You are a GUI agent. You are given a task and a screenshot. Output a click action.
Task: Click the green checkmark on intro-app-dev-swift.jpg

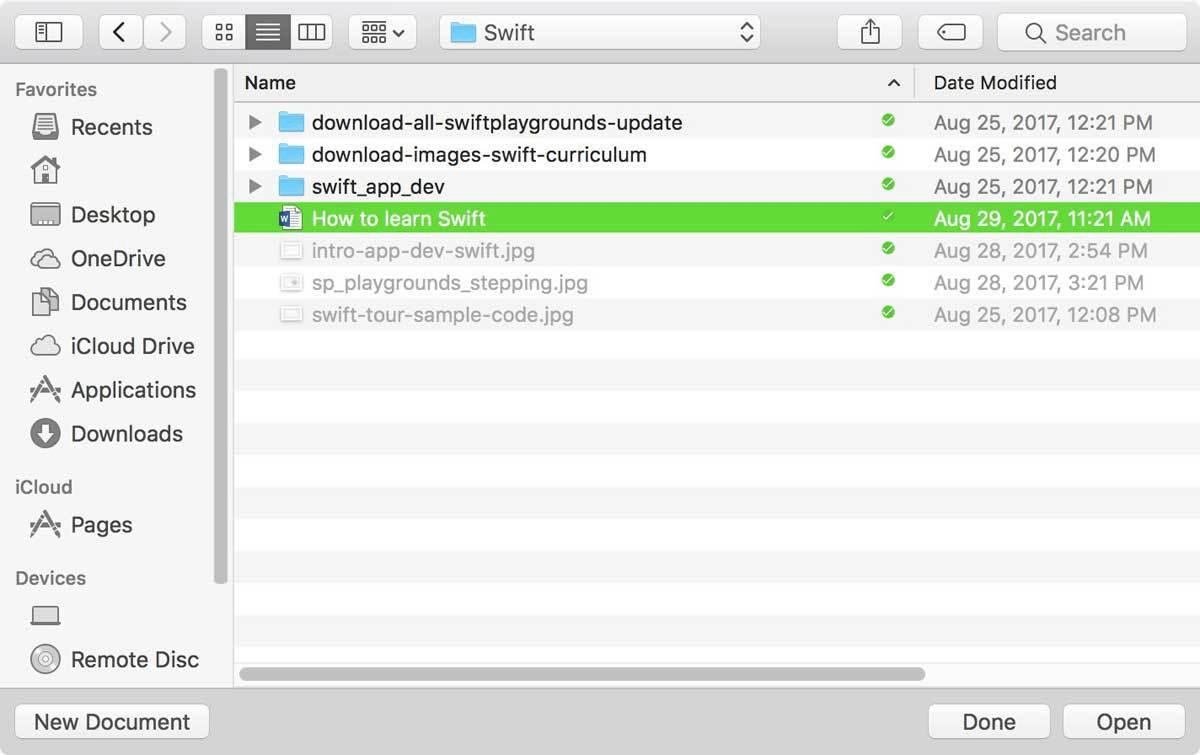pos(888,251)
